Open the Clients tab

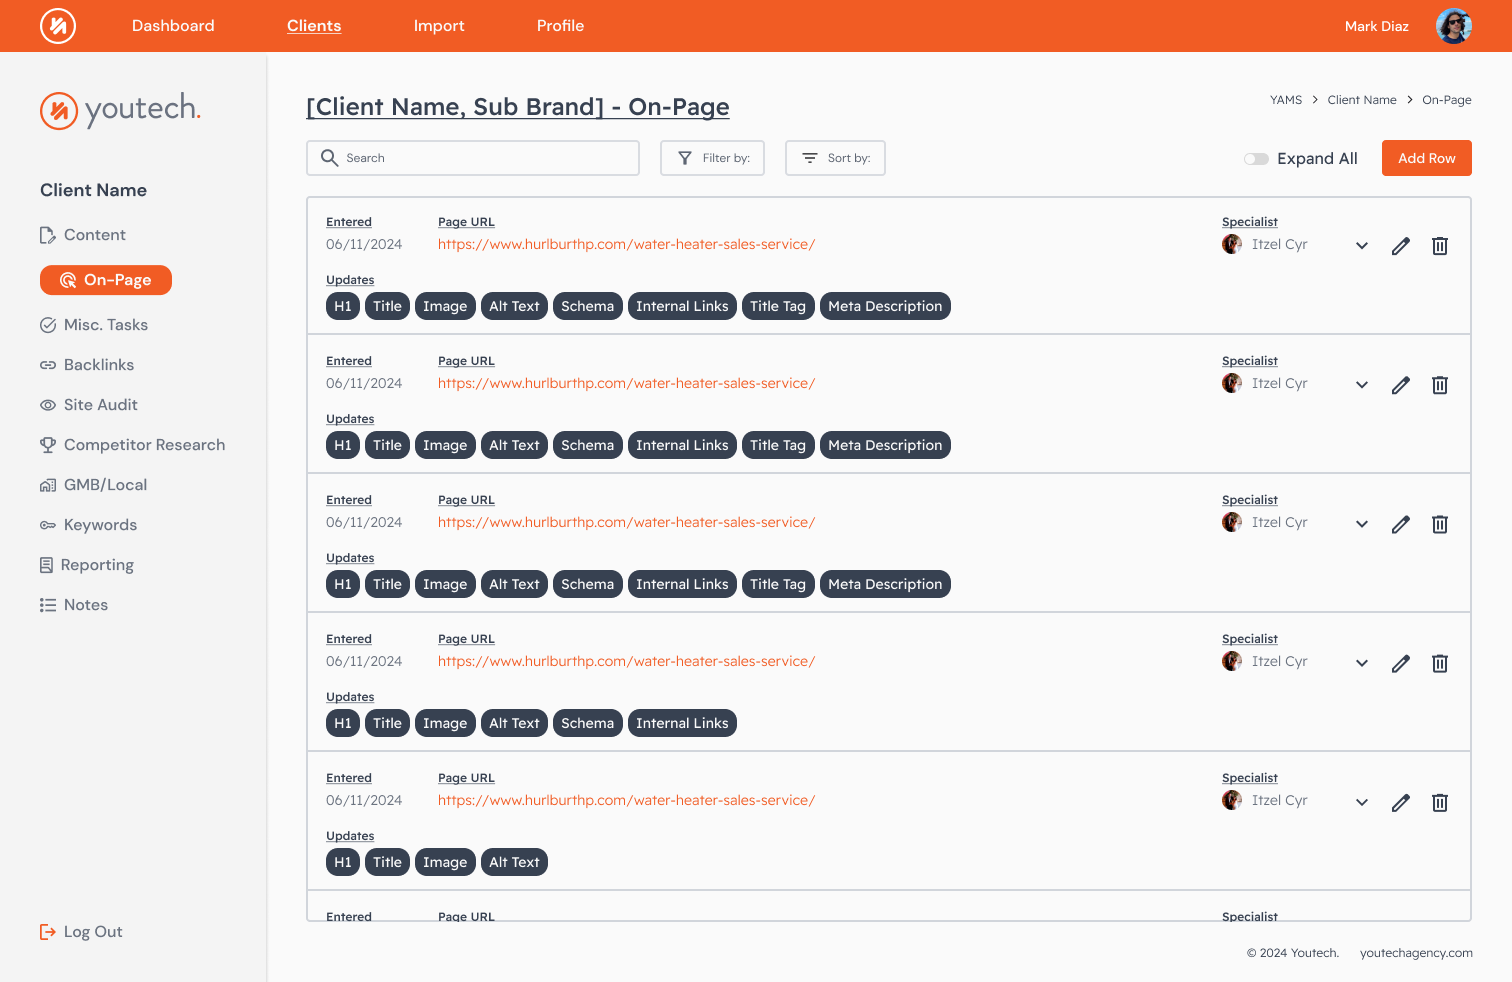pos(314,26)
